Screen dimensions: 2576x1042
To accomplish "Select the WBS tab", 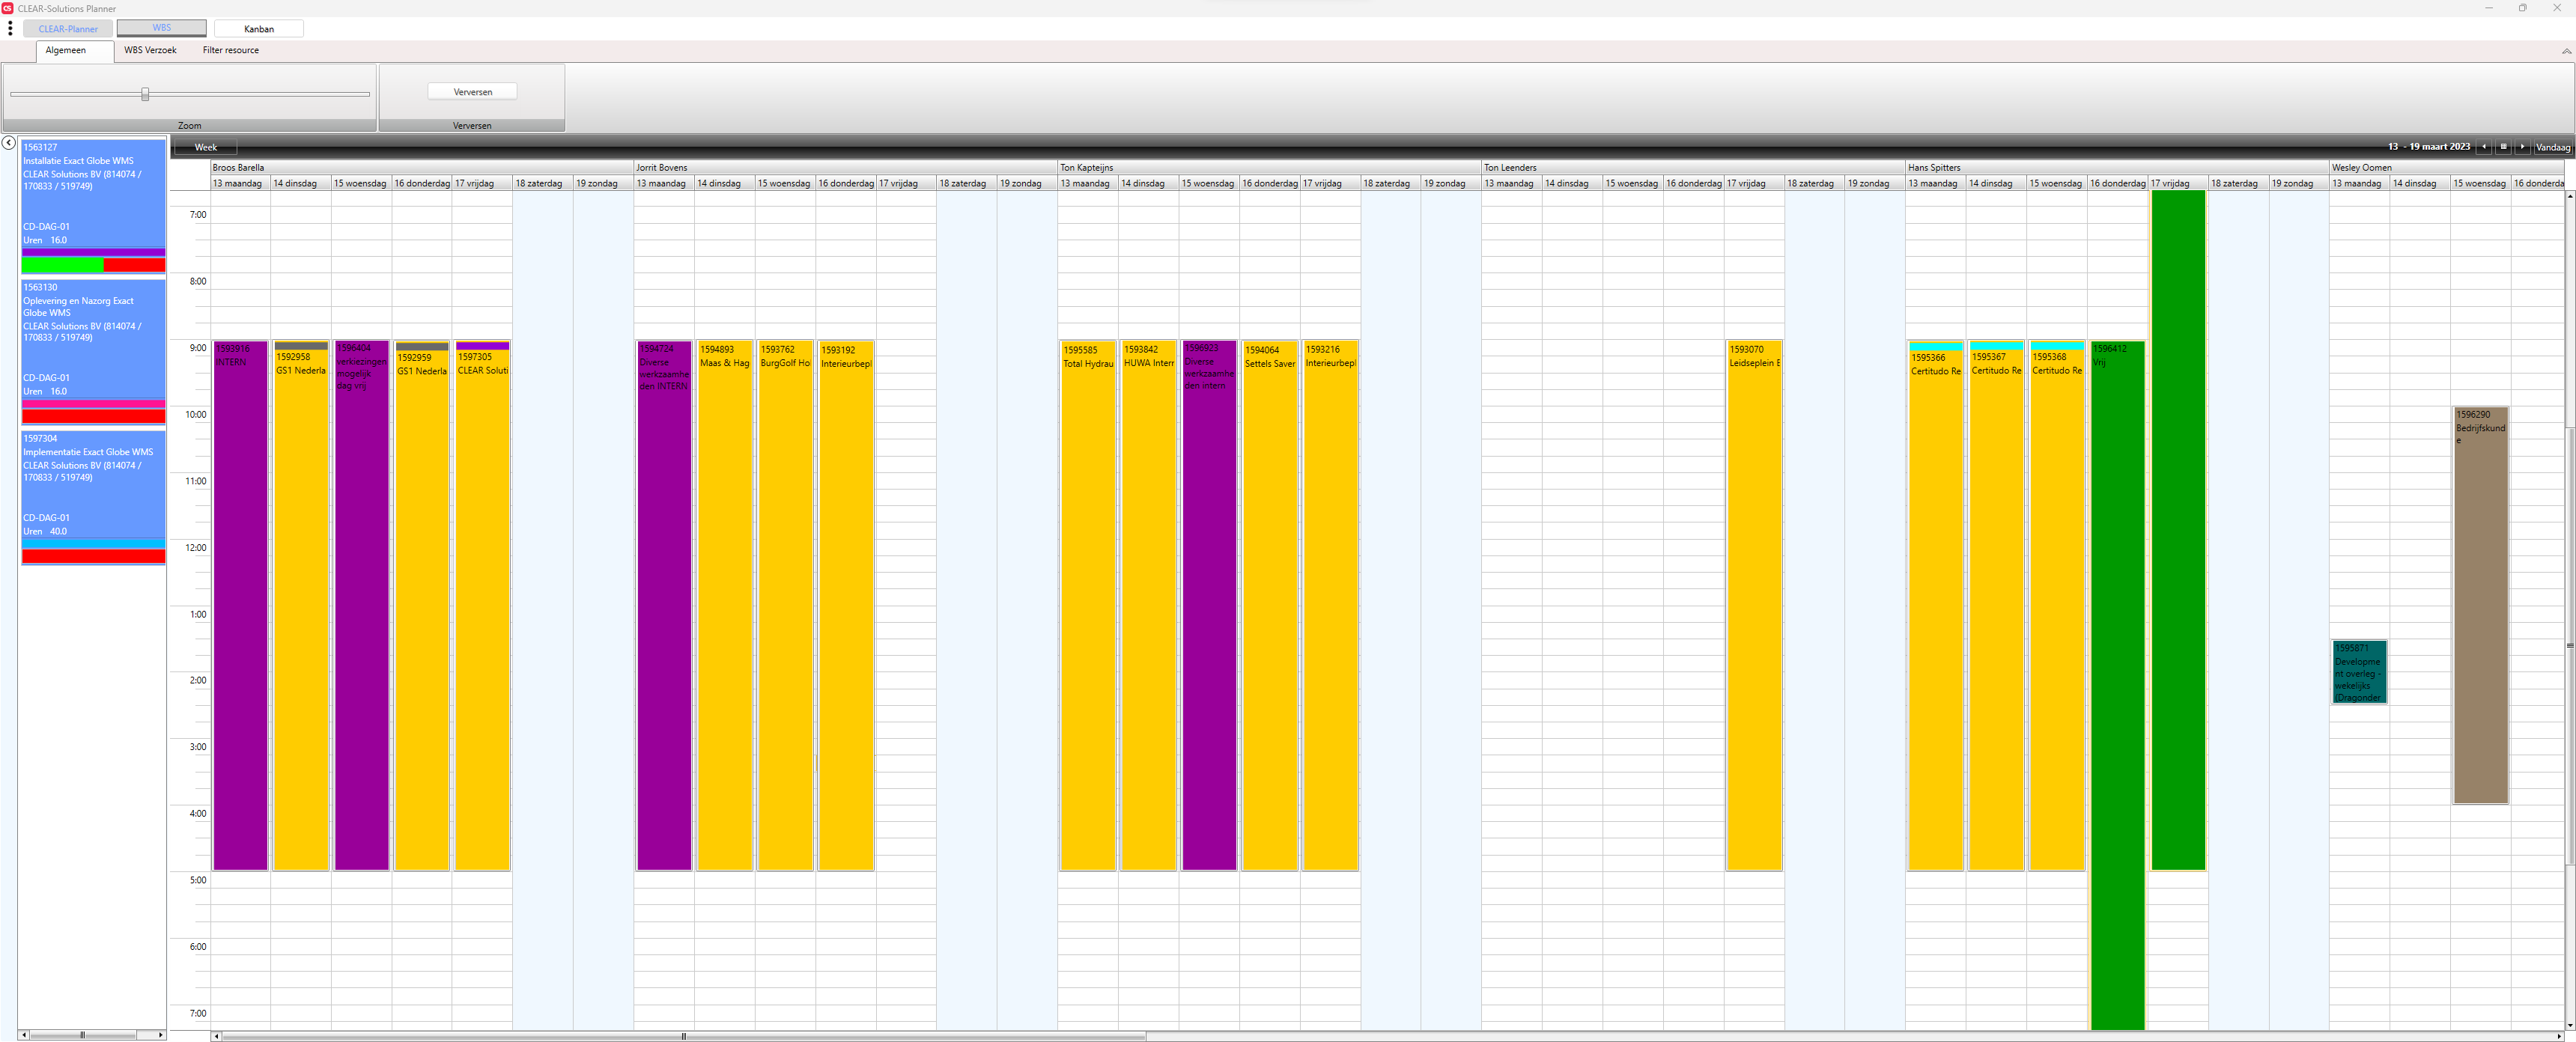I will tap(162, 28).
